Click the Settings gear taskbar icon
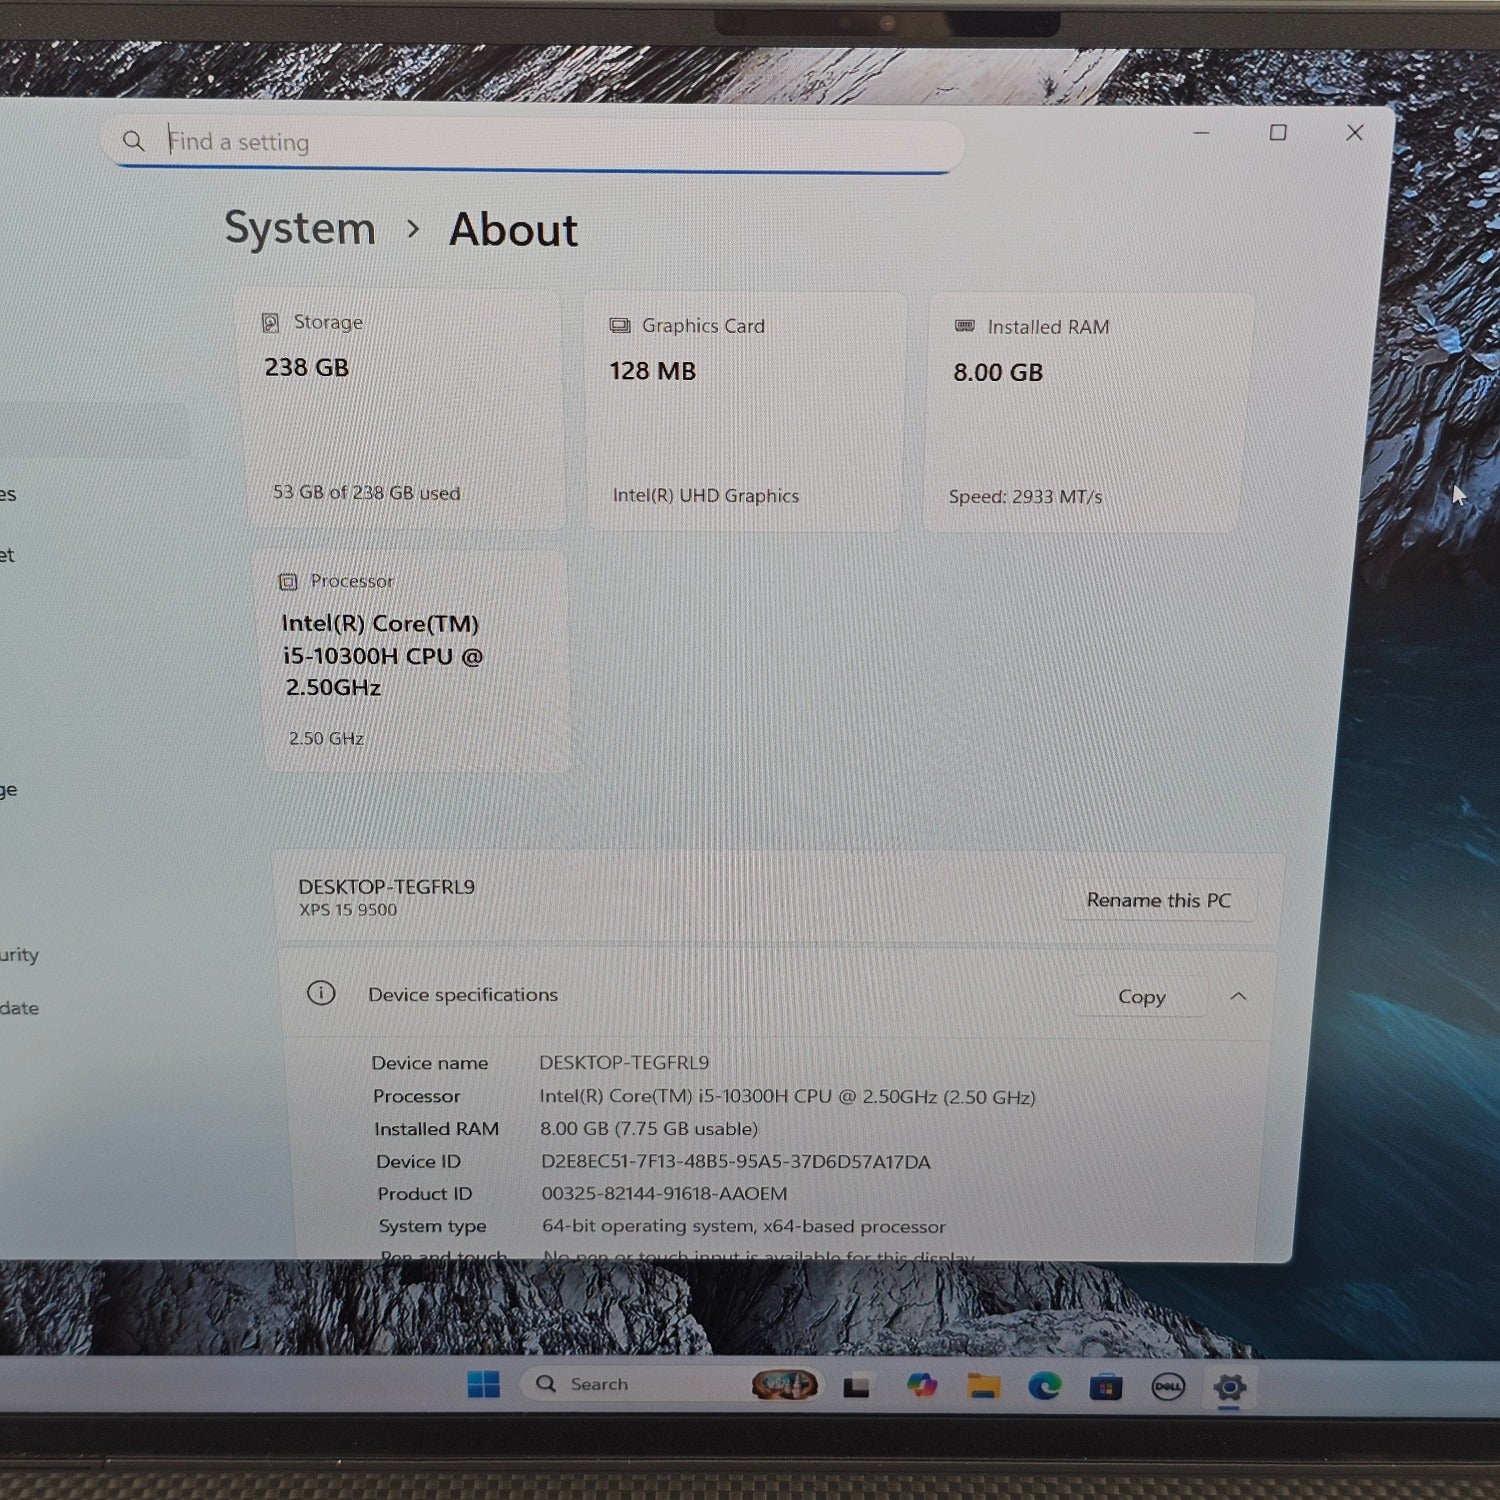The height and width of the screenshot is (1500, 1500). pyautogui.click(x=1229, y=1388)
